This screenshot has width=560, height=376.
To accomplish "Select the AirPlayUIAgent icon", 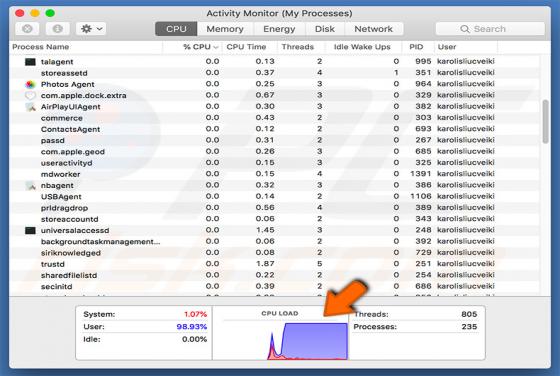I will coord(31,107).
